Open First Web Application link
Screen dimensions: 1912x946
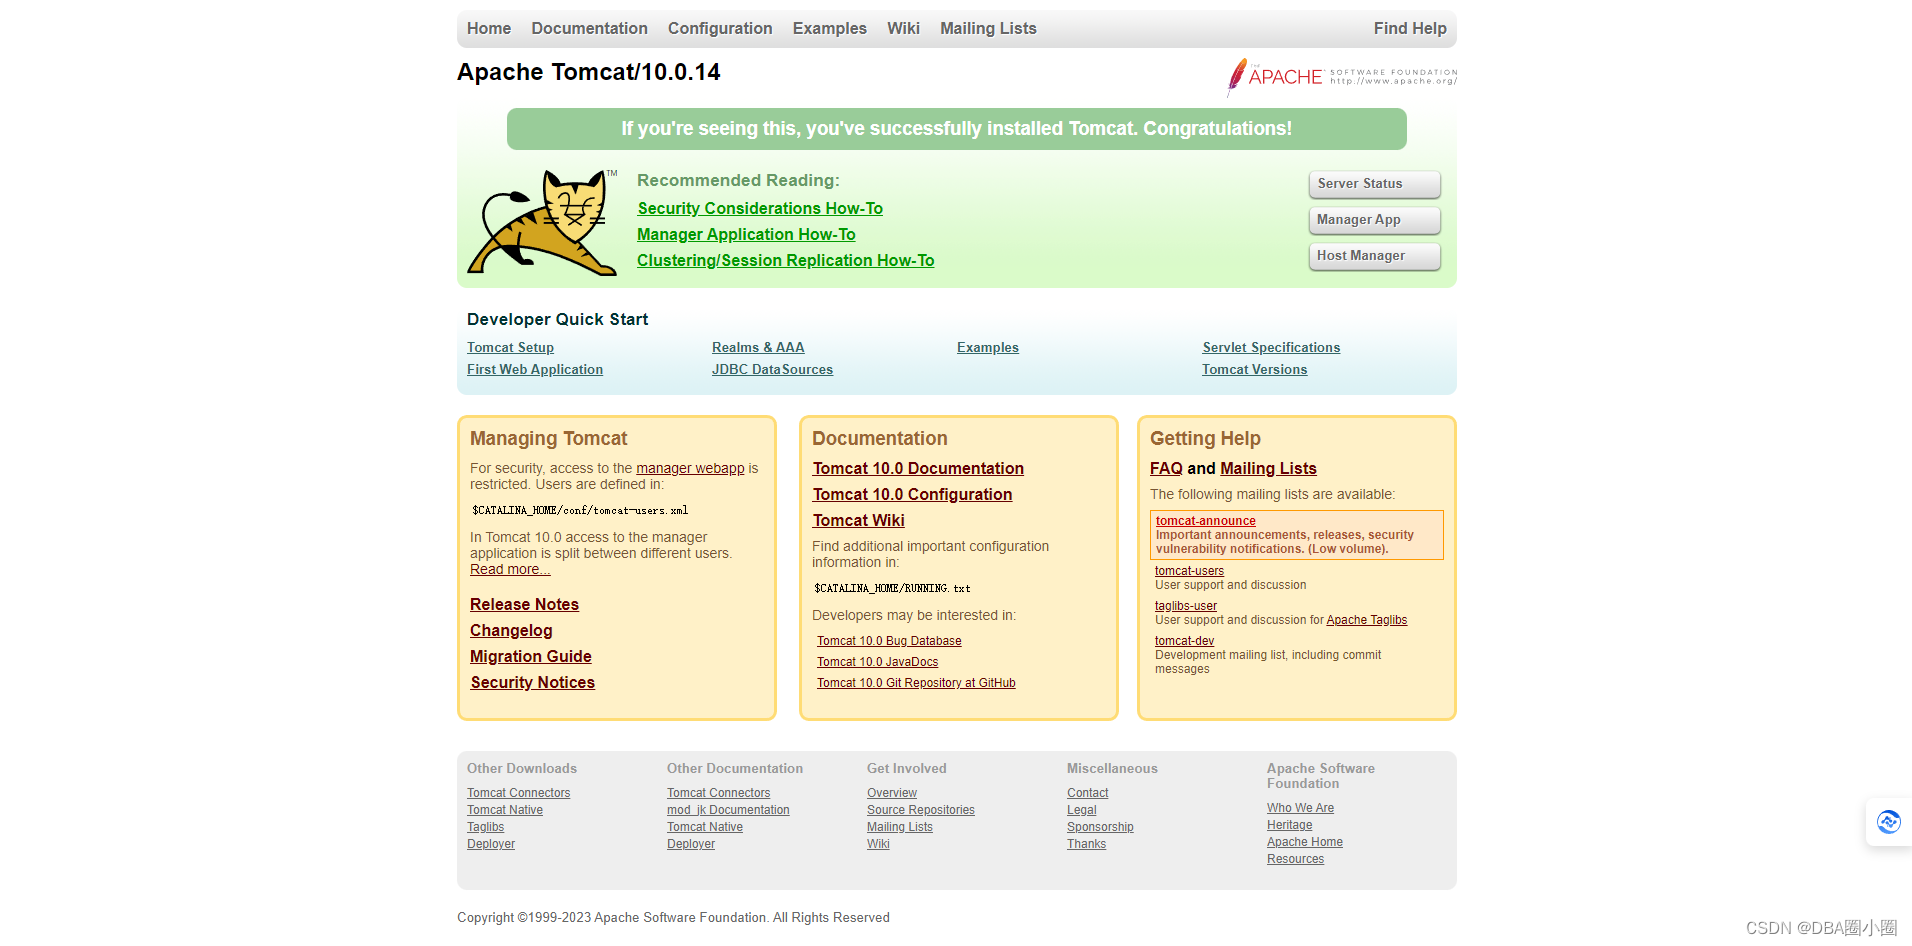click(x=535, y=369)
